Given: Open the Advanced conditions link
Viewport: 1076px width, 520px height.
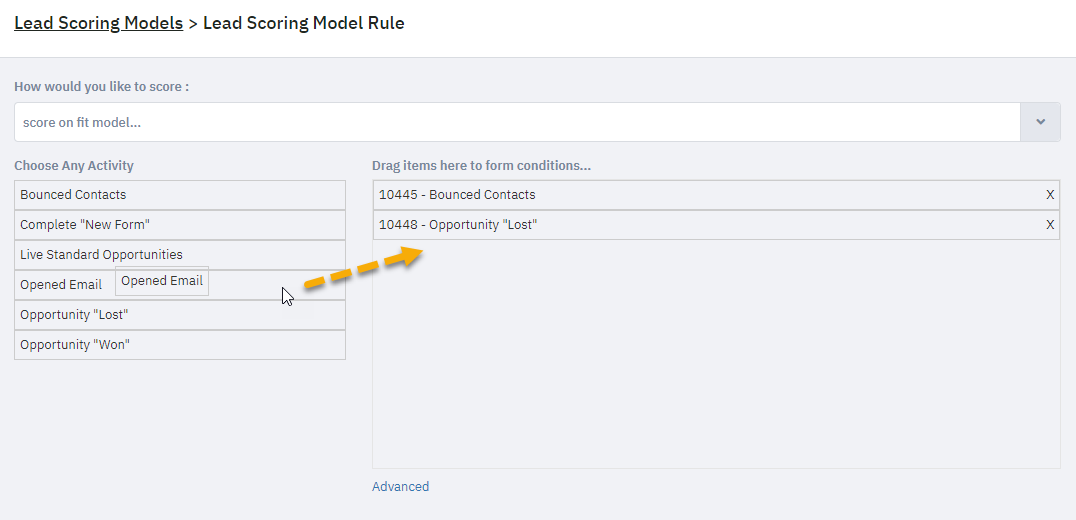Looking at the screenshot, I should [x=400, y=486].
